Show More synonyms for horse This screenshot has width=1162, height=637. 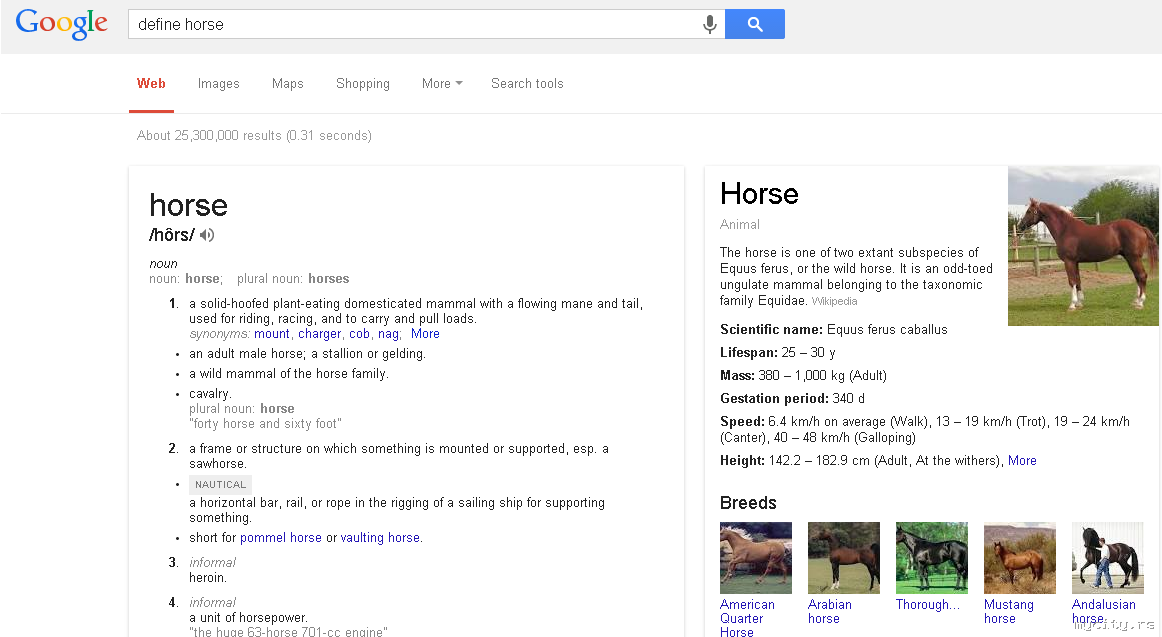[x=425, y=333]
